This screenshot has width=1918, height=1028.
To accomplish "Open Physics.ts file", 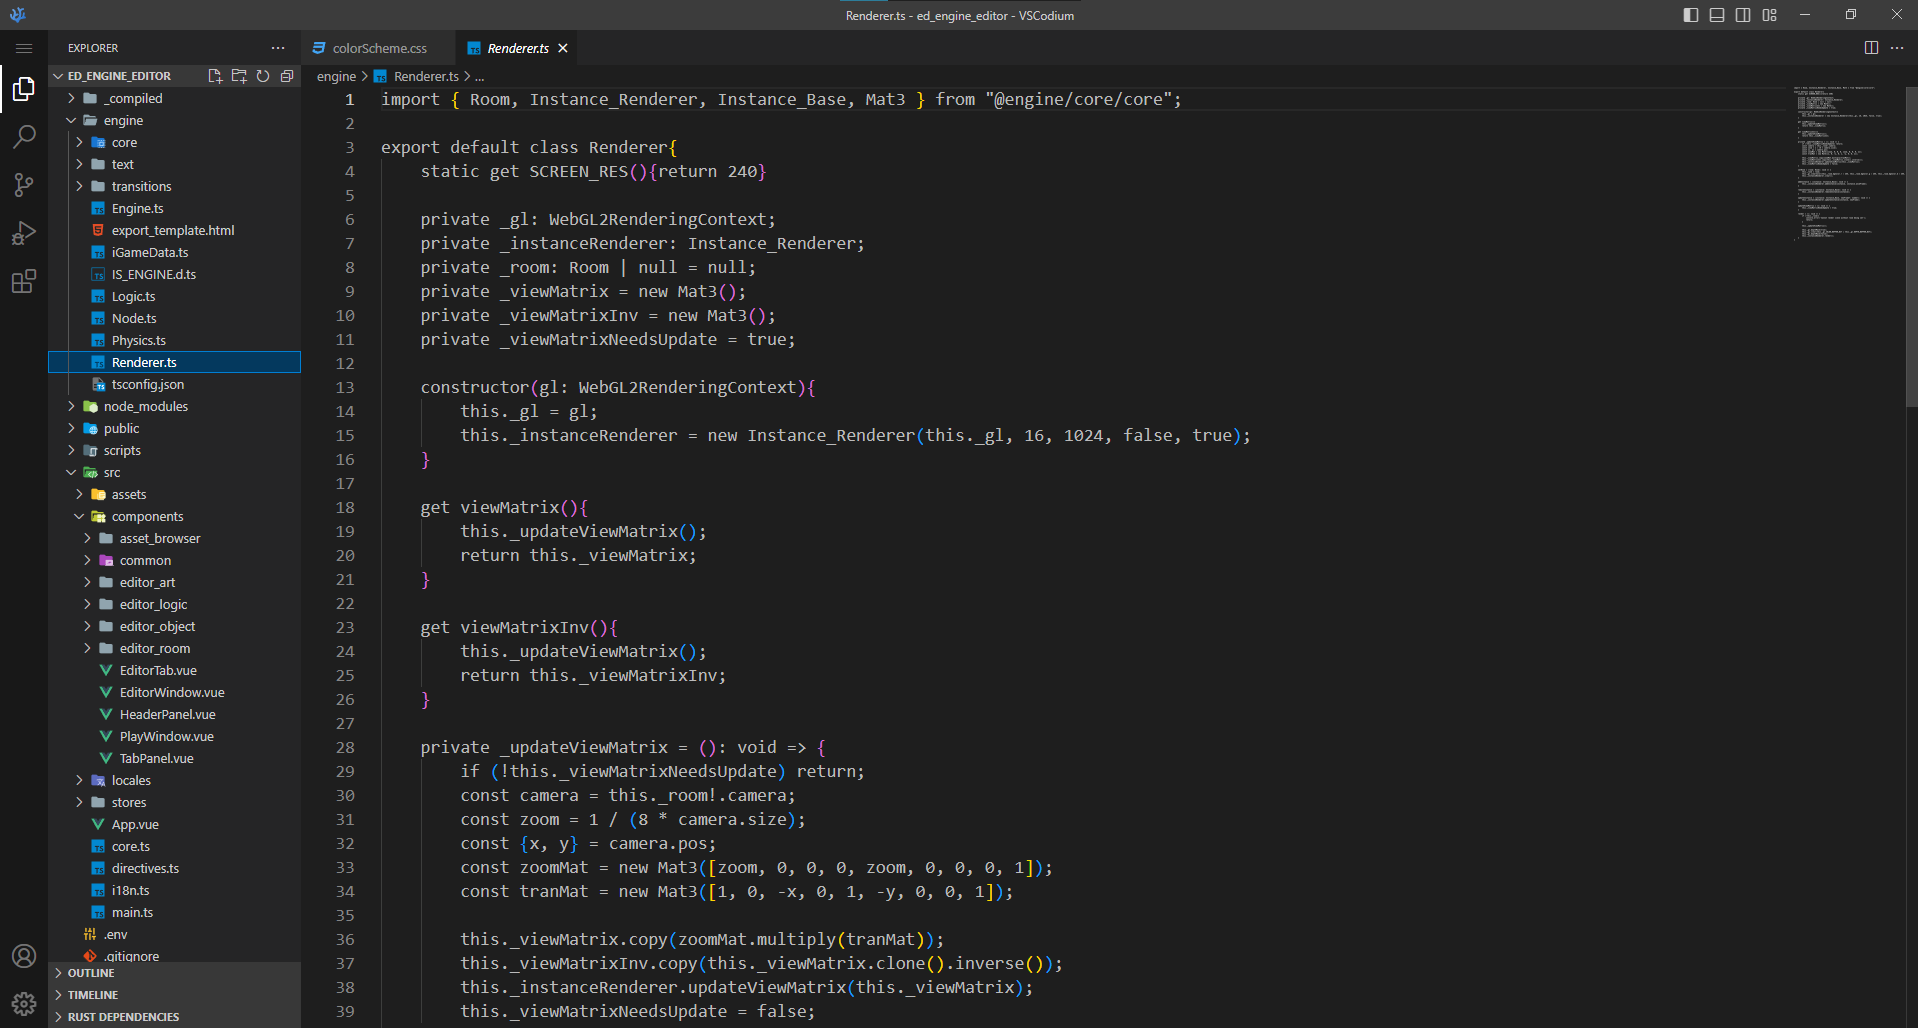I will (175, 340).
